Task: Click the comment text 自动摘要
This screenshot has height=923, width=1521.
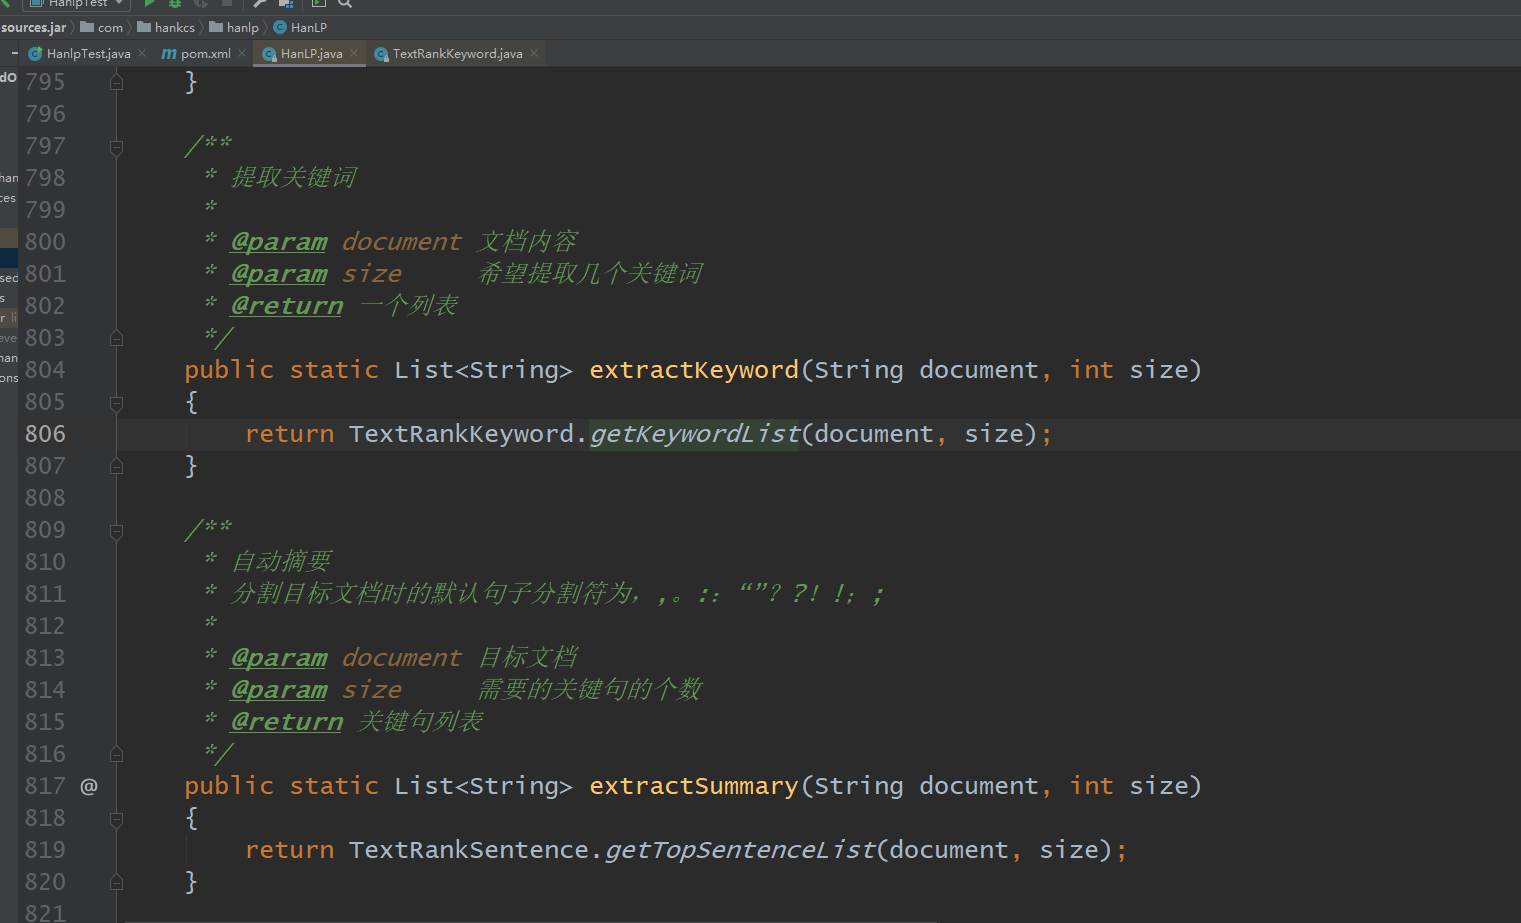Action: (281, 562)
